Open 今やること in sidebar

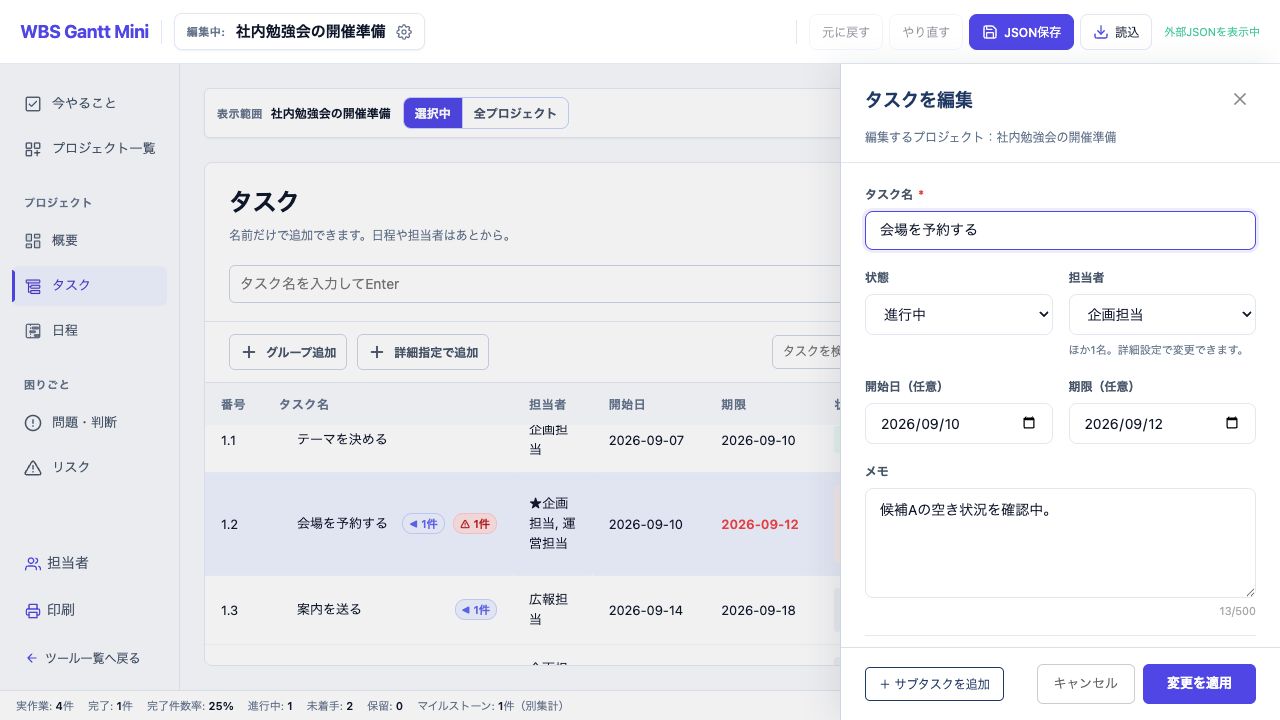click(x=89, y=103)
